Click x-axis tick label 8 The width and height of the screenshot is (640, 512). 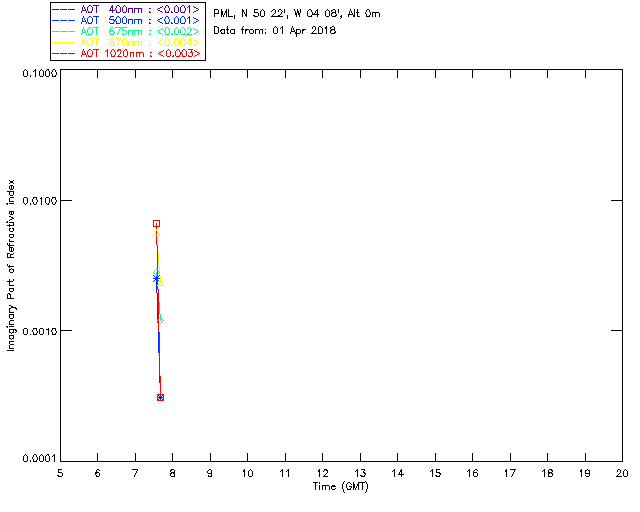click(173, 473)
